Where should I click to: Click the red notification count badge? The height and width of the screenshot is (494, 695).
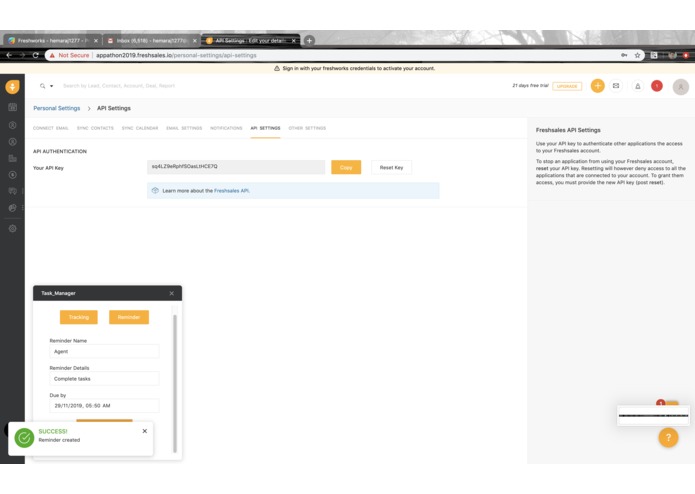[x=657, y=86]
